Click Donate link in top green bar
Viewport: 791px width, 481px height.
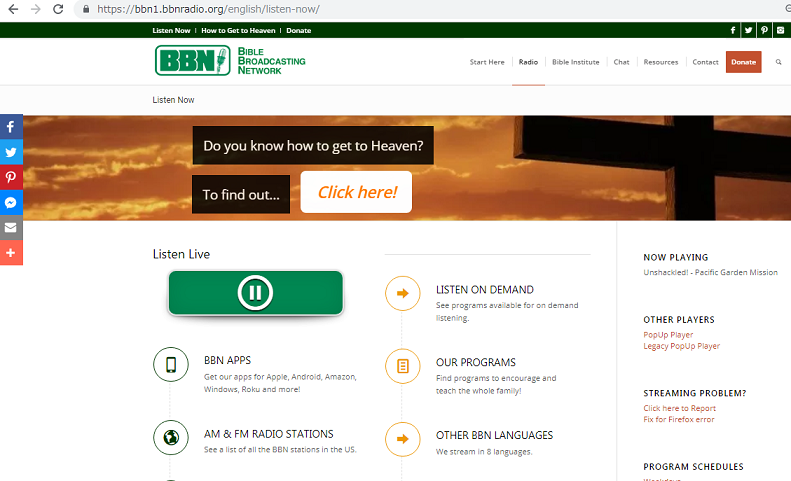(x=299, y=30)
